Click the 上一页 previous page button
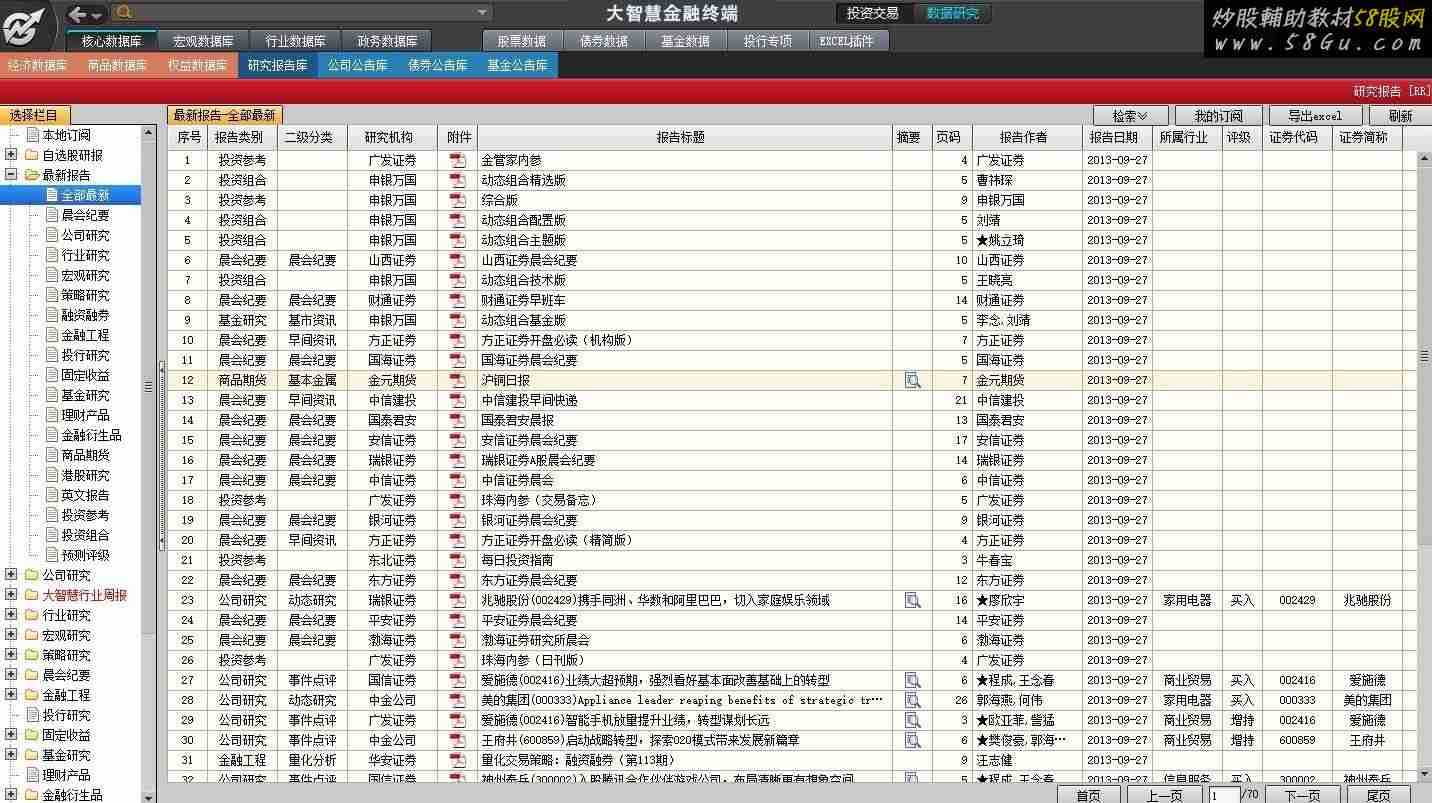The height and width of the screenshot is (803, 1432). coord(1164,795)
